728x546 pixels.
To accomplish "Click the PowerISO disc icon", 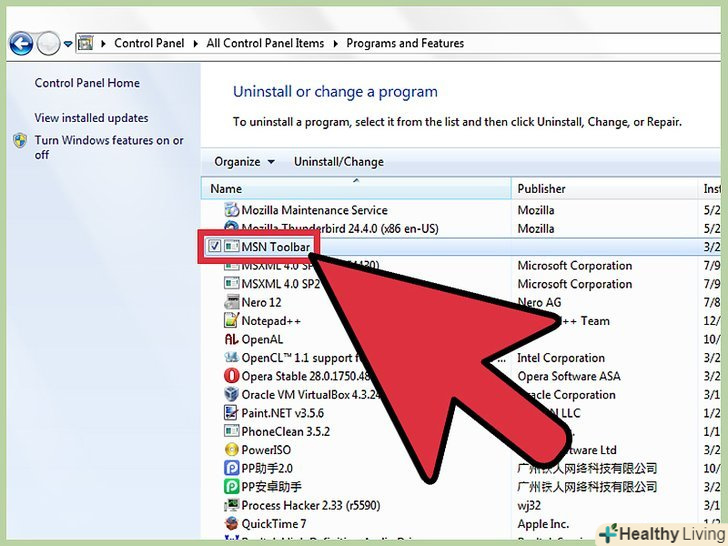I will coord(231,449).
